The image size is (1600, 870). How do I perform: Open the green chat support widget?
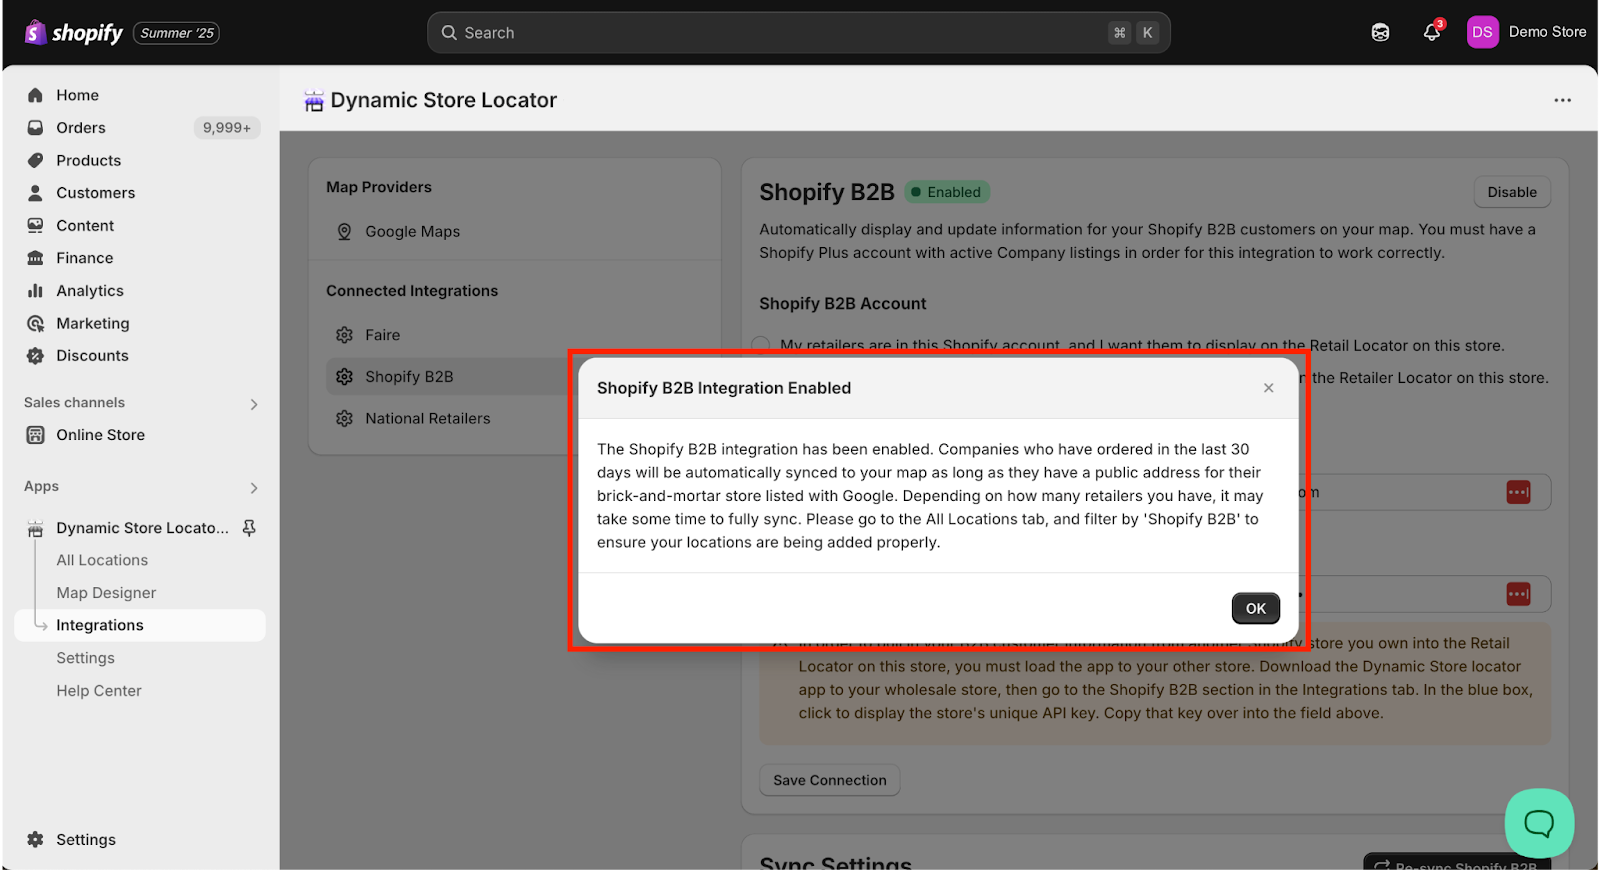pyautogui.click(x=1539, y=823)
